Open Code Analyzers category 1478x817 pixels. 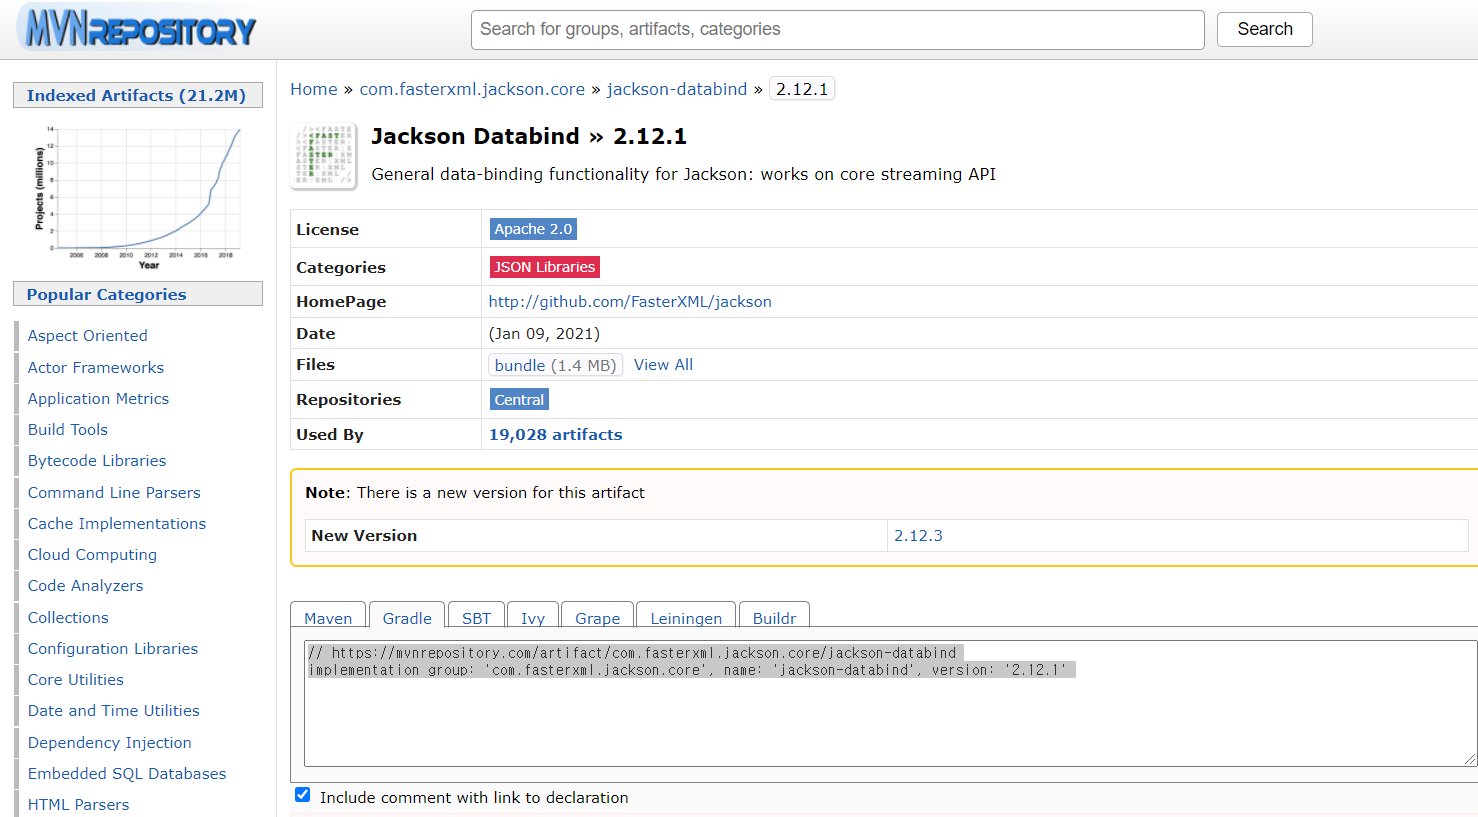point(85,585)
